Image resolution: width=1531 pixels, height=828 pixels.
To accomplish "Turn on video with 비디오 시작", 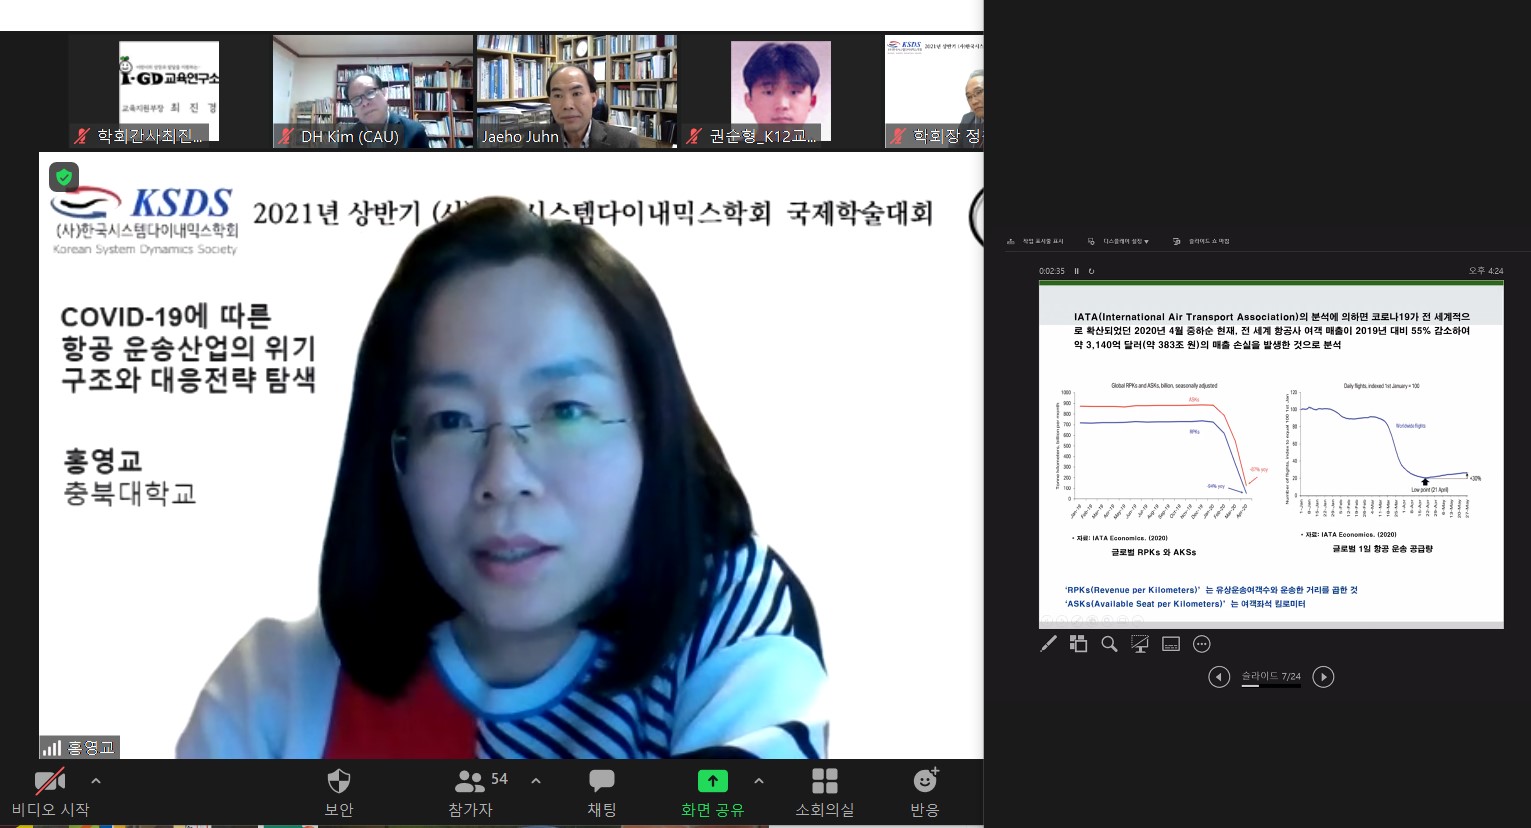I will click(x=50, y=782).
